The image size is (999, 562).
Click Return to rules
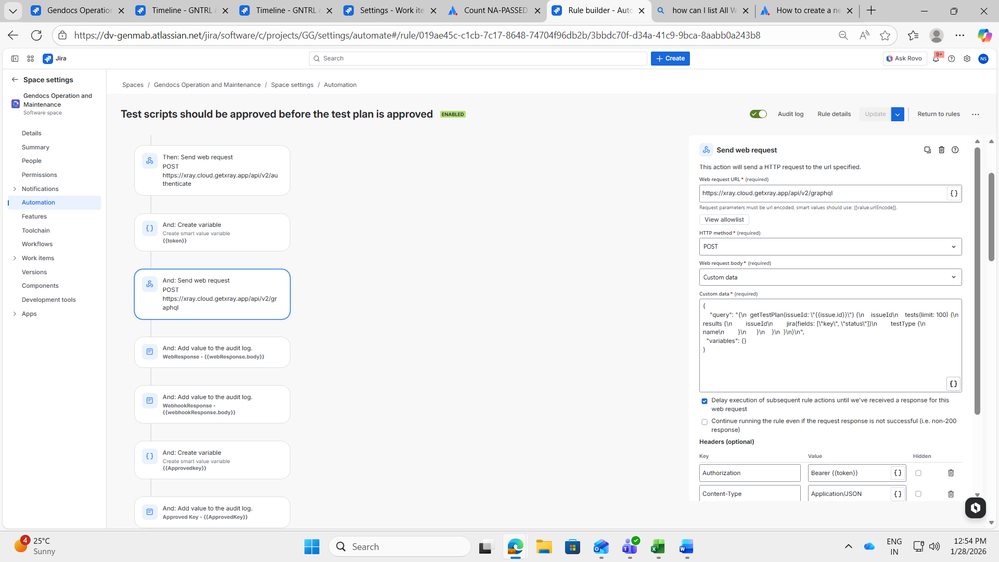click(x=938, y=114)
